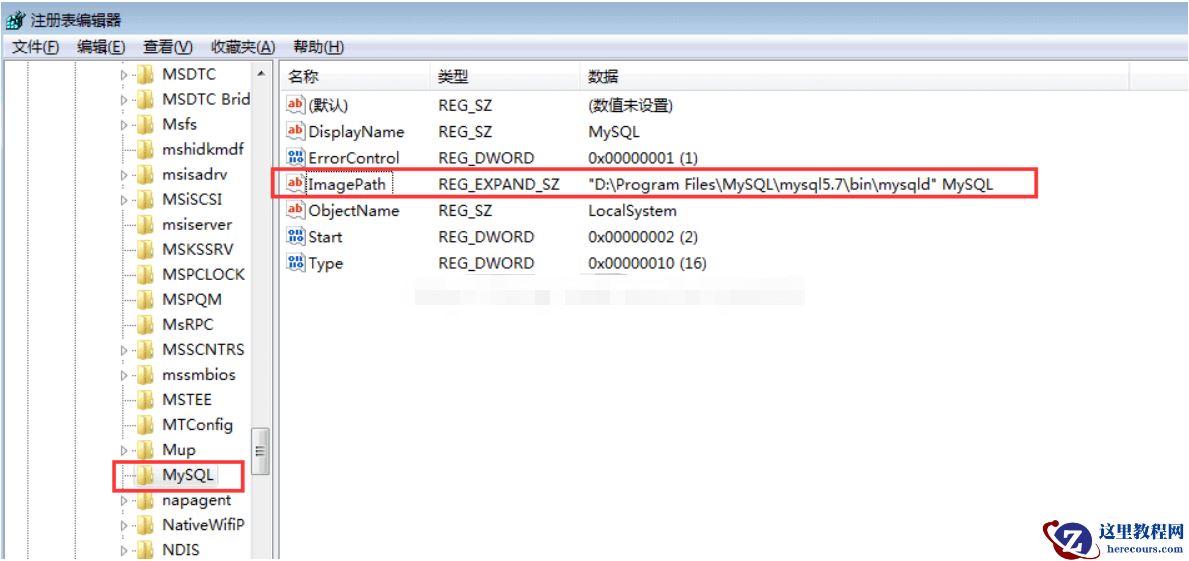
Task: Select the DisplayName value name
Action: (x=356, y=132)
